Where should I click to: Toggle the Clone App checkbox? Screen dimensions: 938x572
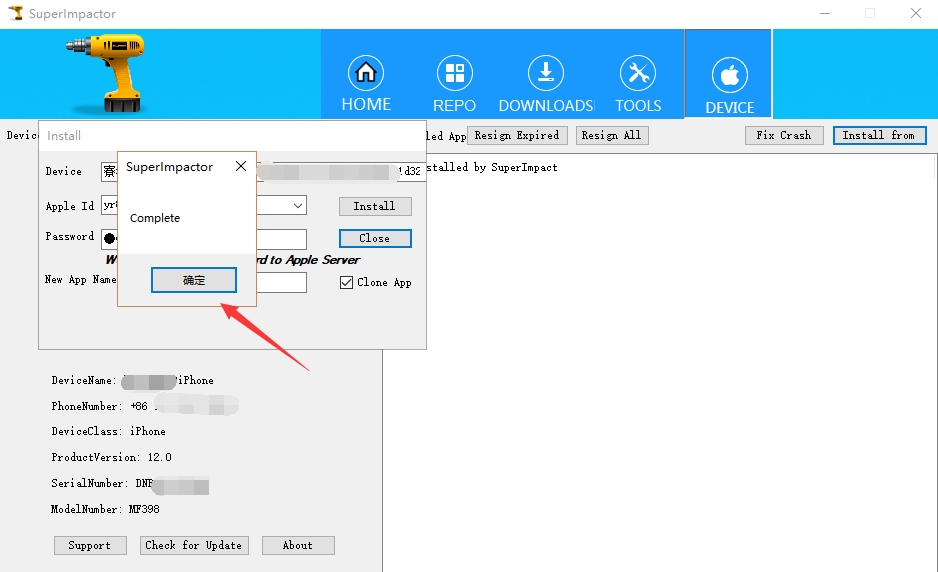(x=346, y=282)
